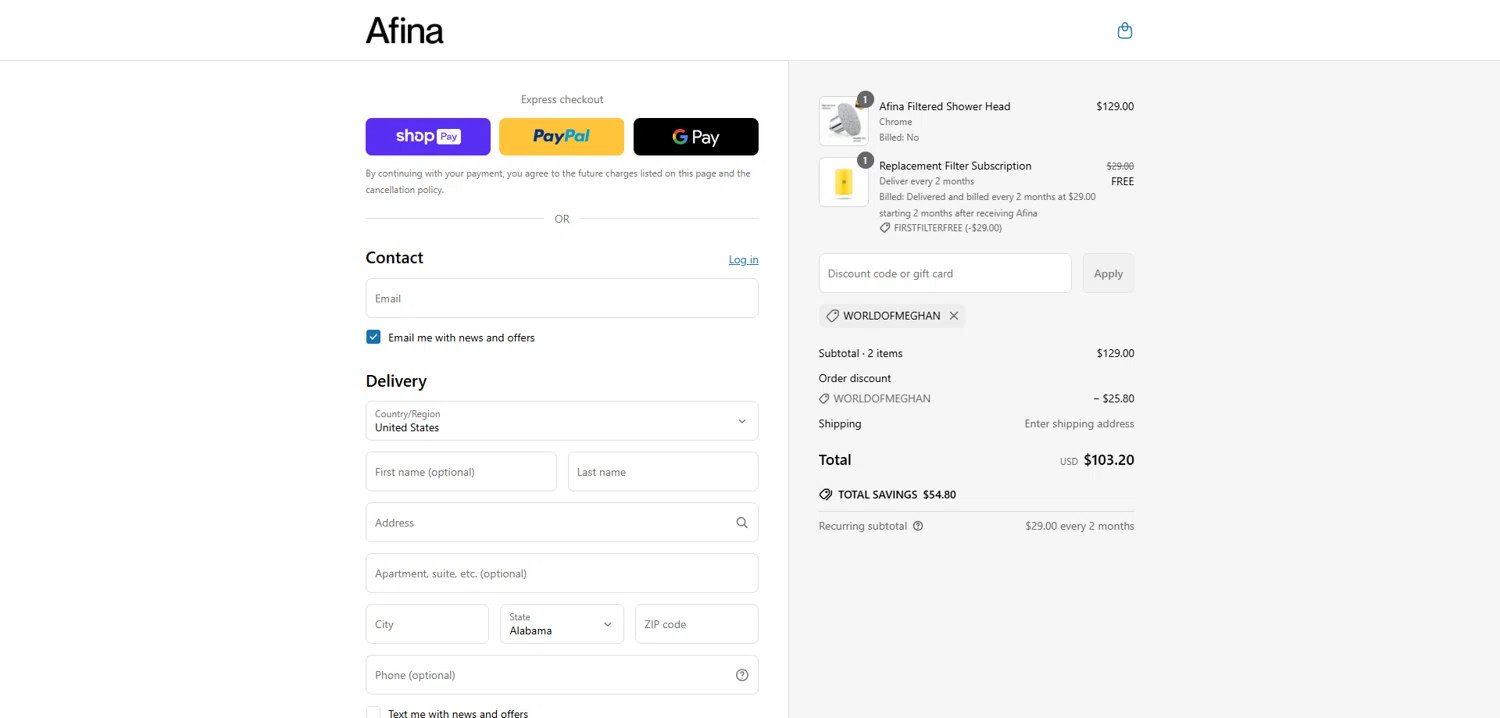The width and height of the screenshot is (1500, 718).
Task: Pay with Google Pay express checkout
Action: coord(696,137)
